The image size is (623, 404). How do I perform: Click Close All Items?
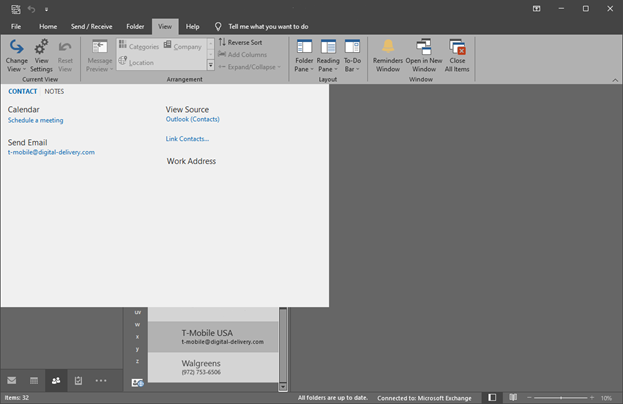457,55
